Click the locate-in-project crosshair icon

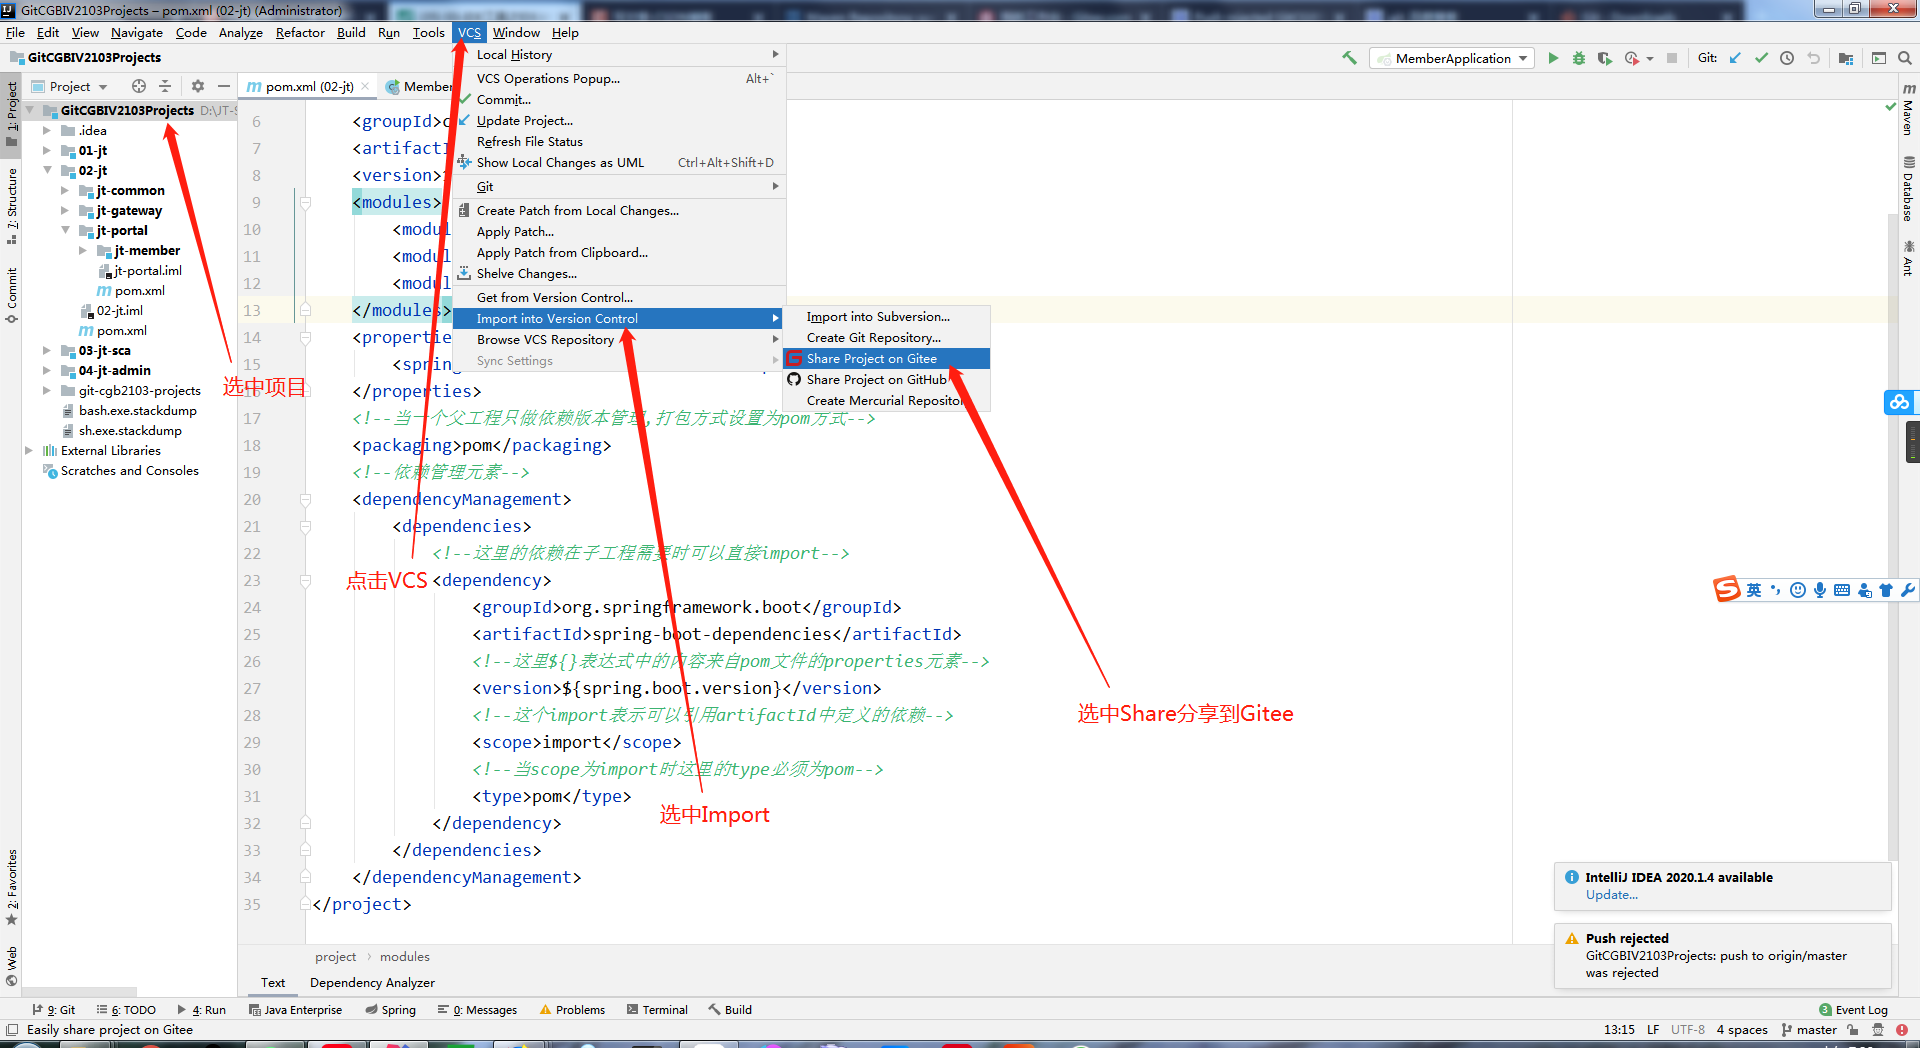pos(139,86)
